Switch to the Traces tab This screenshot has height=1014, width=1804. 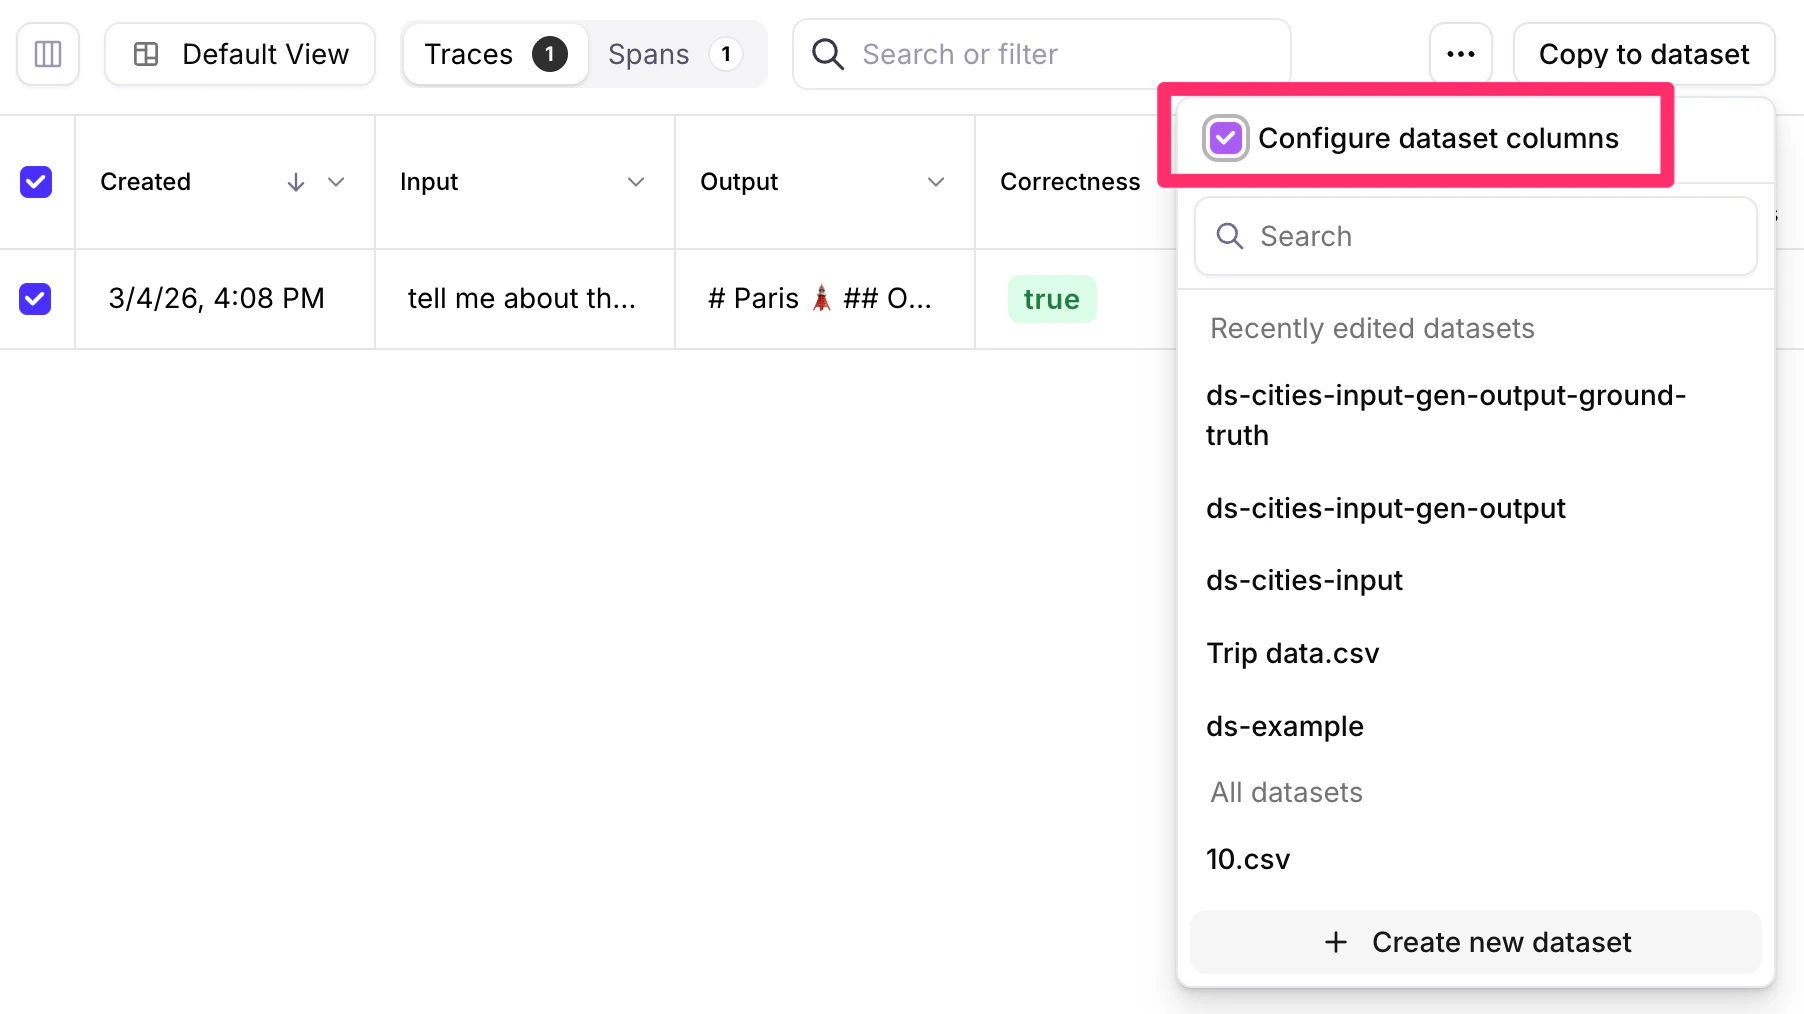(x=468, y=54)
